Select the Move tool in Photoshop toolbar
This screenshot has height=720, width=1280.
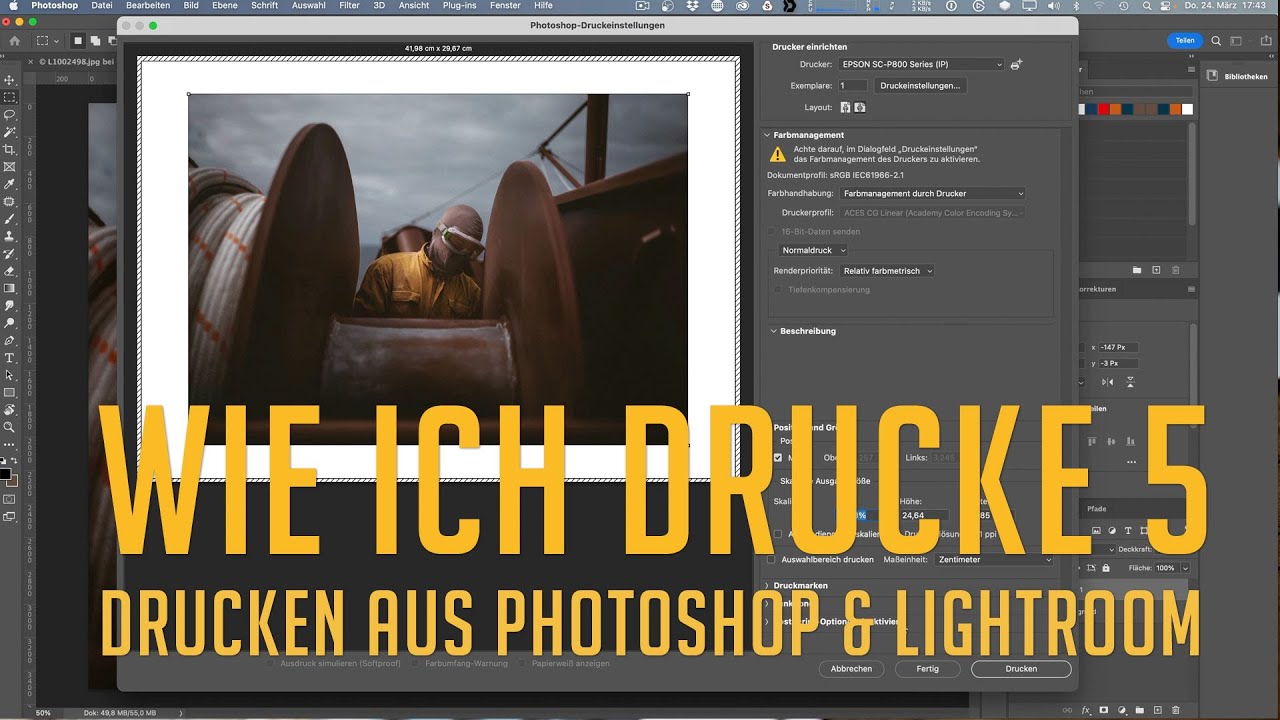coord(10,80)
